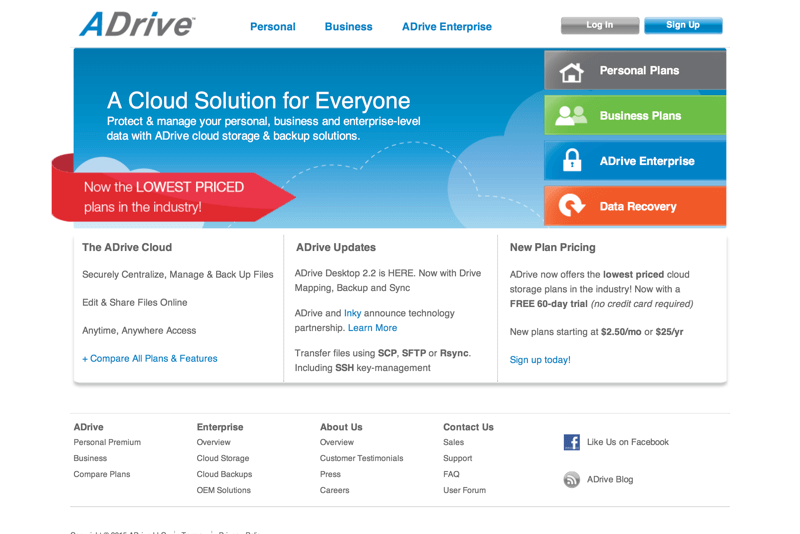Image resolution: width=800 pixels, height=534 pixels.
Task: Open Personal Premium footer link
Action: [107, 442]
